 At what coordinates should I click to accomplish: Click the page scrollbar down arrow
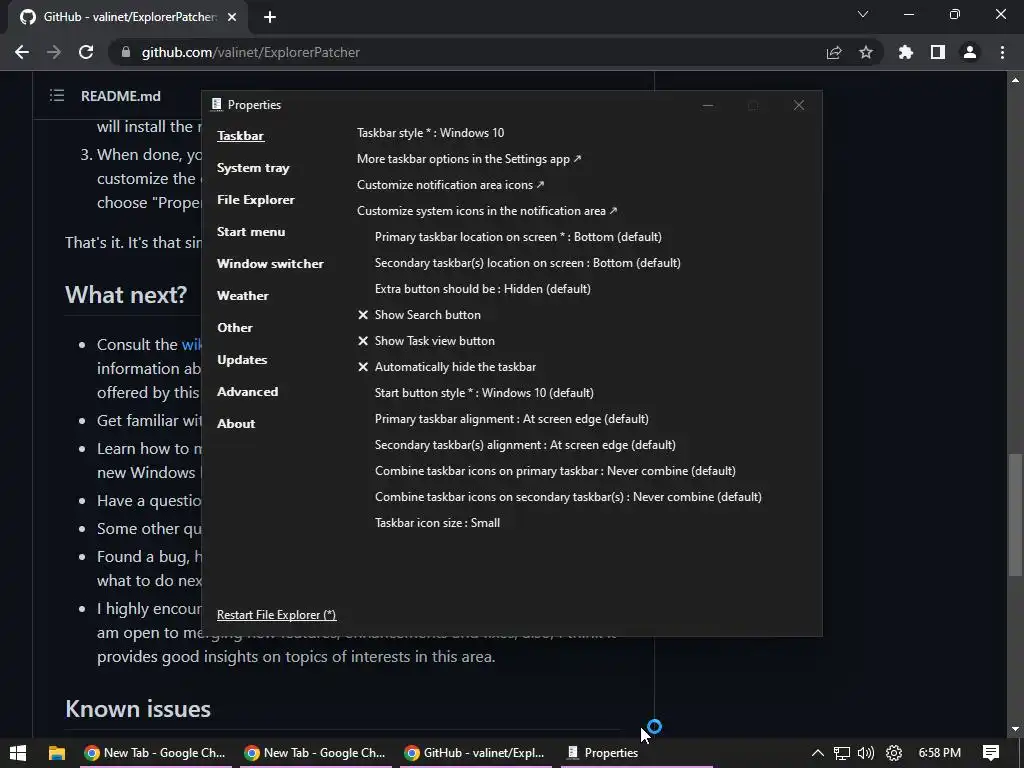pos(1015,729)
